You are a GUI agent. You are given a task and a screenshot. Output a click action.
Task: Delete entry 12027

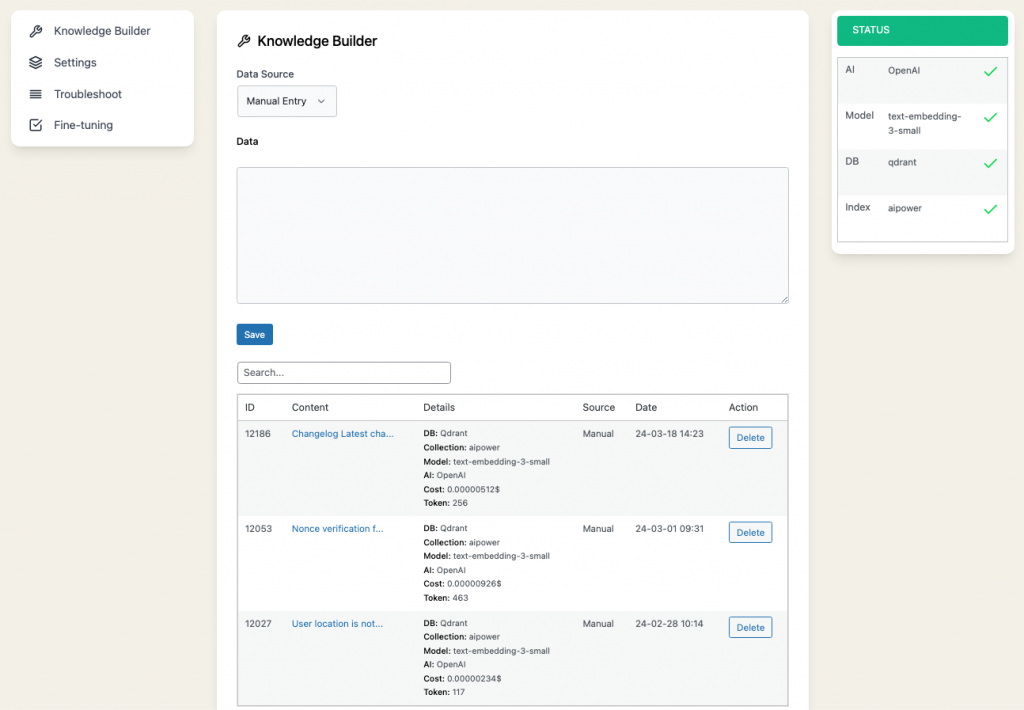(750, 628)
